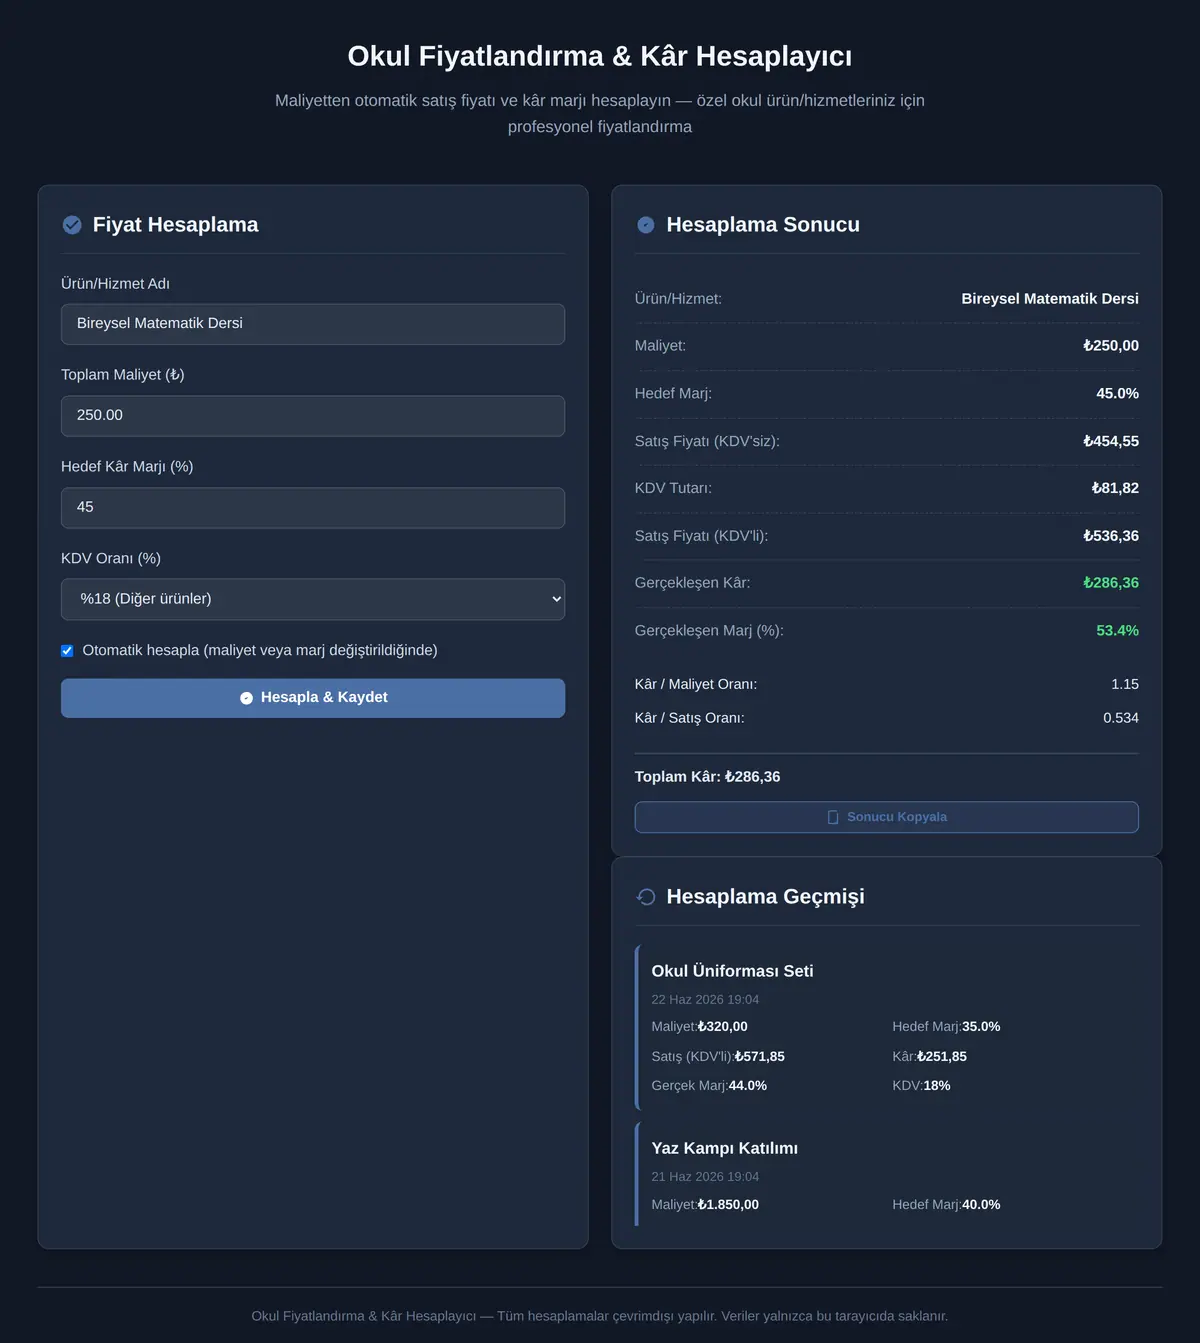1200x1343 pixels.
Task: Select the Okul Üniforması Seti history entry title
Action: pos(732,971)
